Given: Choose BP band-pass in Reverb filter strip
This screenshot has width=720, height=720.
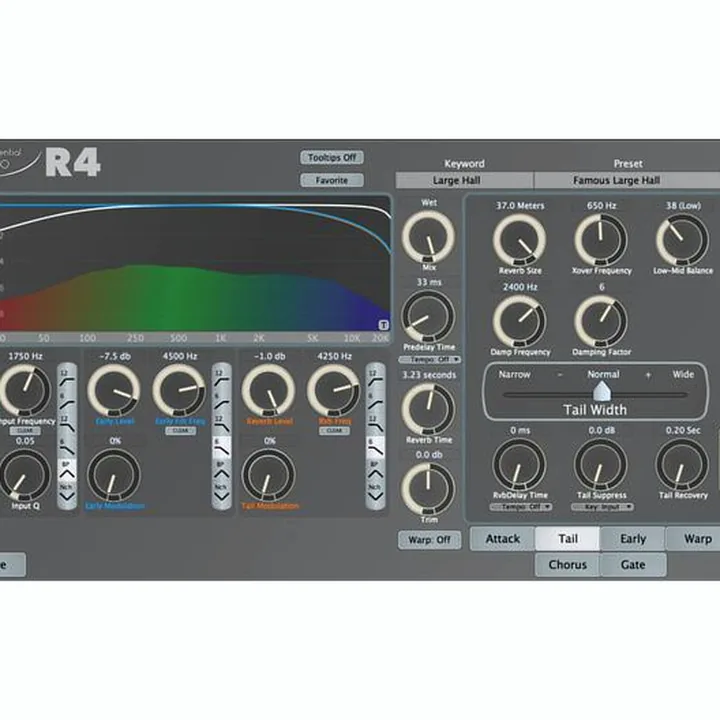Looking at the screenshot, I should [x=375, y=470].
